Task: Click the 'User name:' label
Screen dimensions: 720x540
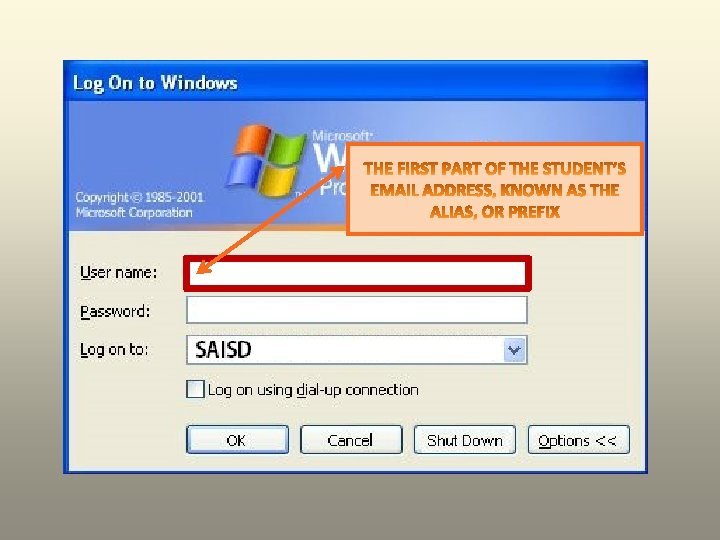Action: 118,272
